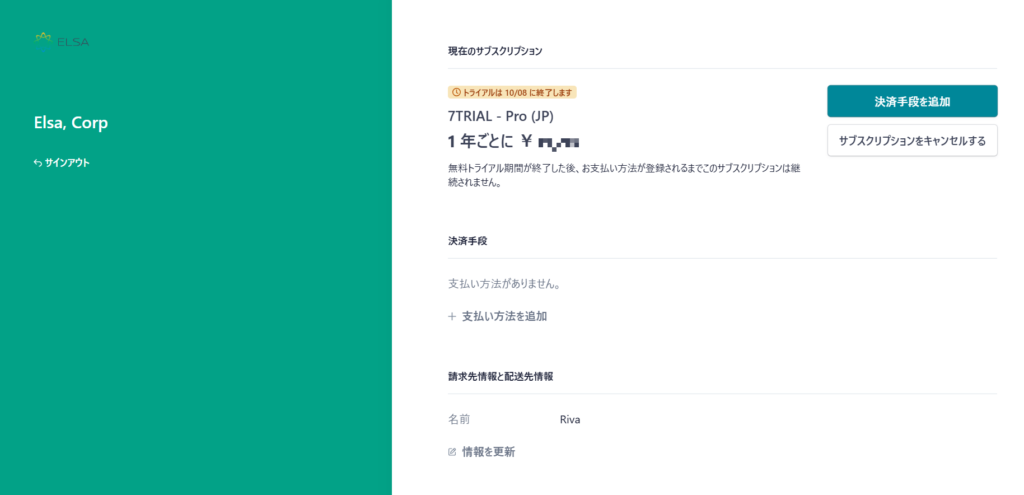Click the ELSA logo icon
Image resolution: width=1024 pixels, height=495 pixels.
(43, 39)
